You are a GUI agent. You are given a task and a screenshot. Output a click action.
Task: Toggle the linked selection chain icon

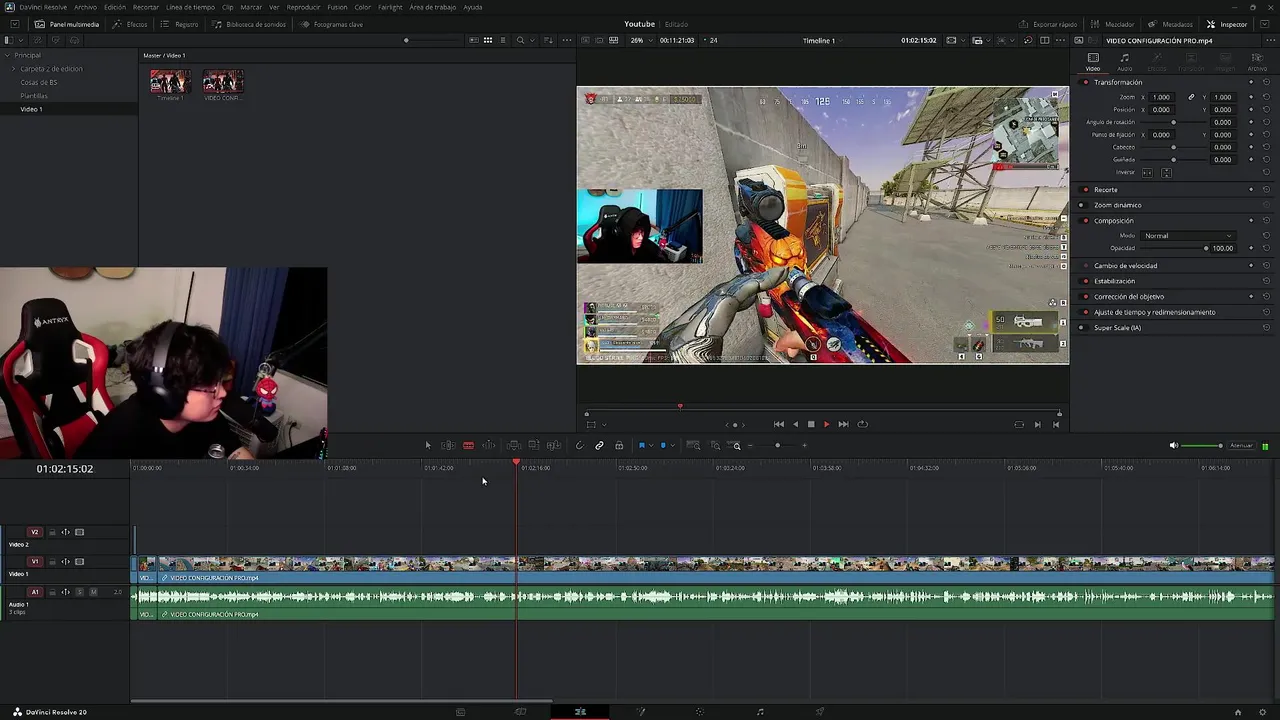tap(599, 445)
